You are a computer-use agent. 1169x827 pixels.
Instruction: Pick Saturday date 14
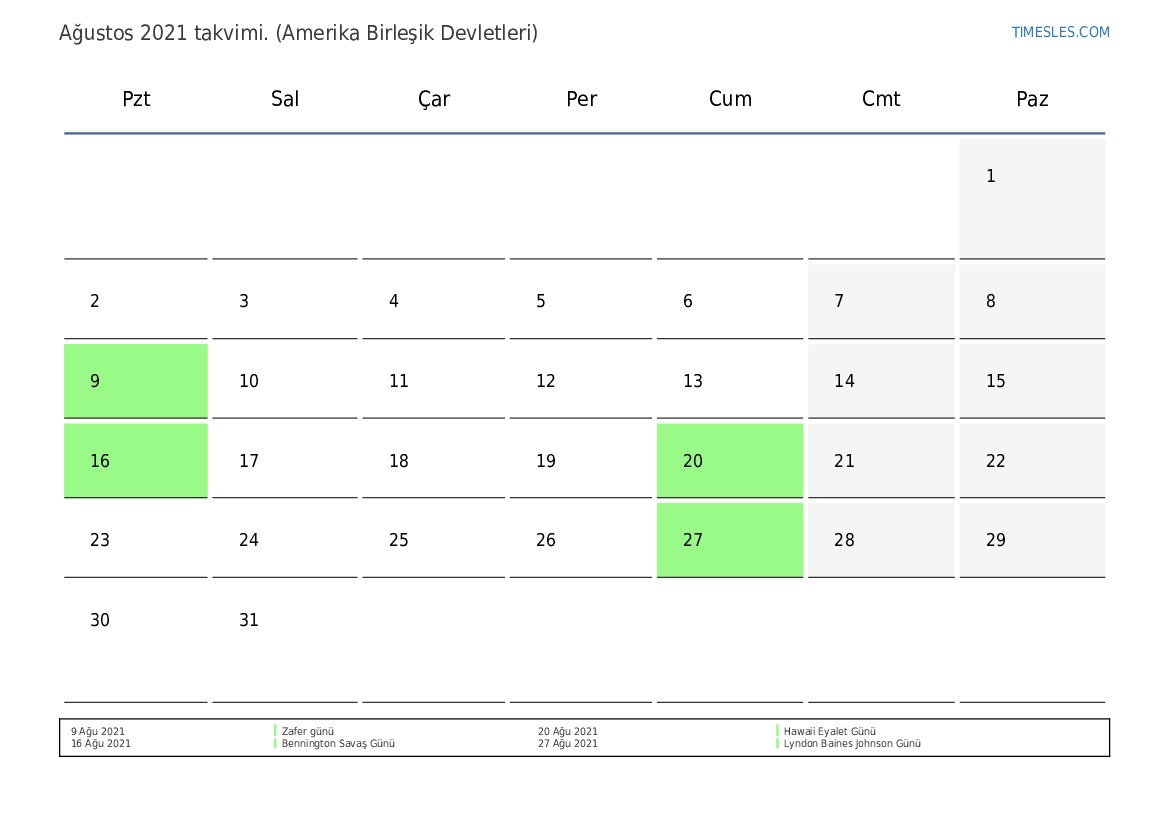(880, 381)
